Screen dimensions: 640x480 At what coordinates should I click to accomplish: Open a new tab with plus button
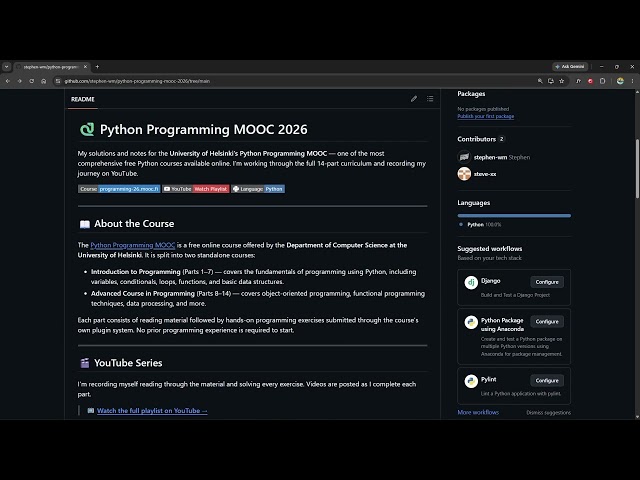pos(97,67)
